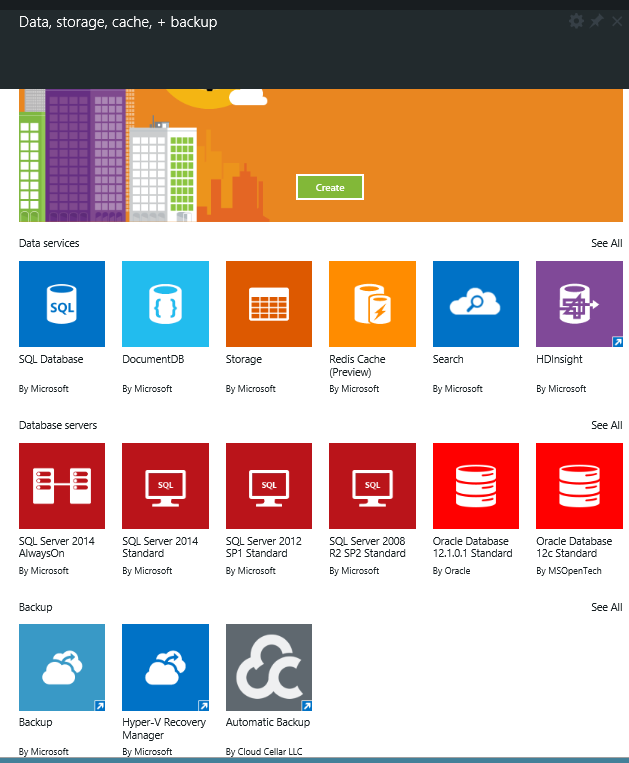This screenshot has height=763, width=629.
Task: Click 'Automatic Backup' label text
Action: point(268,722)
